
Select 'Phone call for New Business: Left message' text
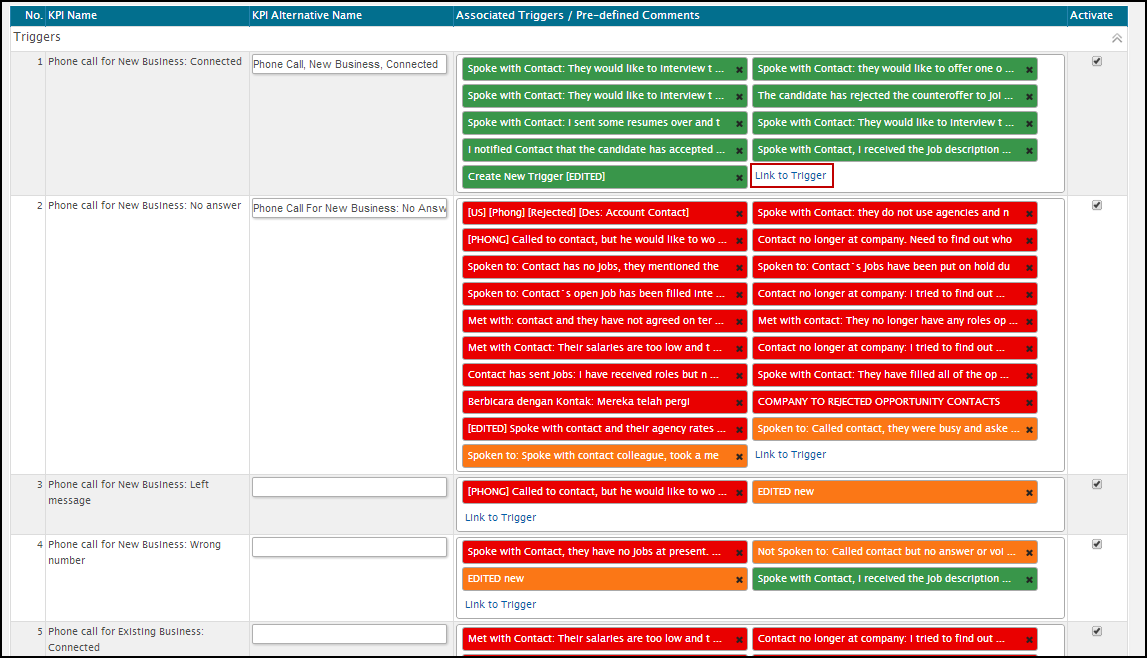(129, 492)
